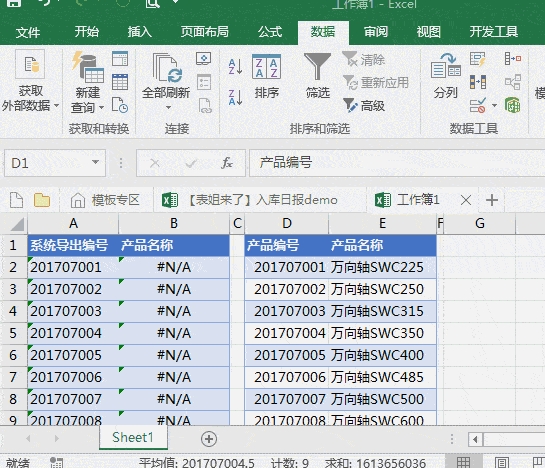Image resolution: width=545 pixels, height=468 pixels.
Task: Click the Consolidate icon
Action: pyautogui.click(x=513, y=58)
